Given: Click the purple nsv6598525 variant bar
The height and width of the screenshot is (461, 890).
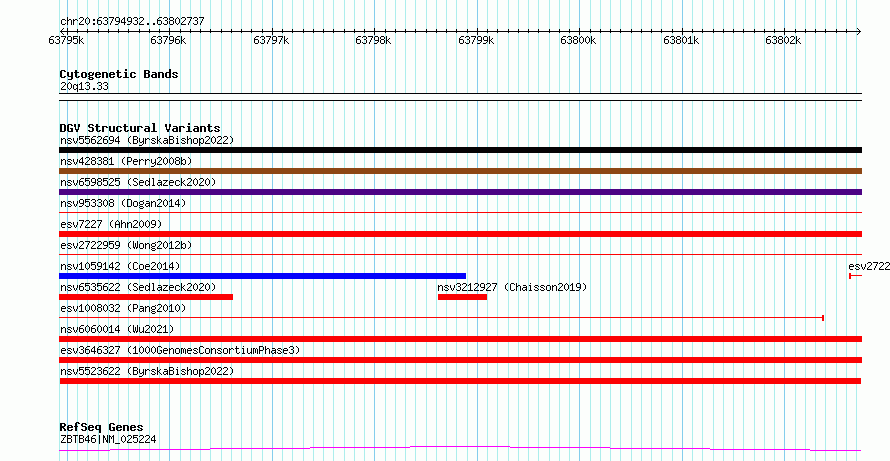Looking at the screenshot, I should tap(460, 192).
